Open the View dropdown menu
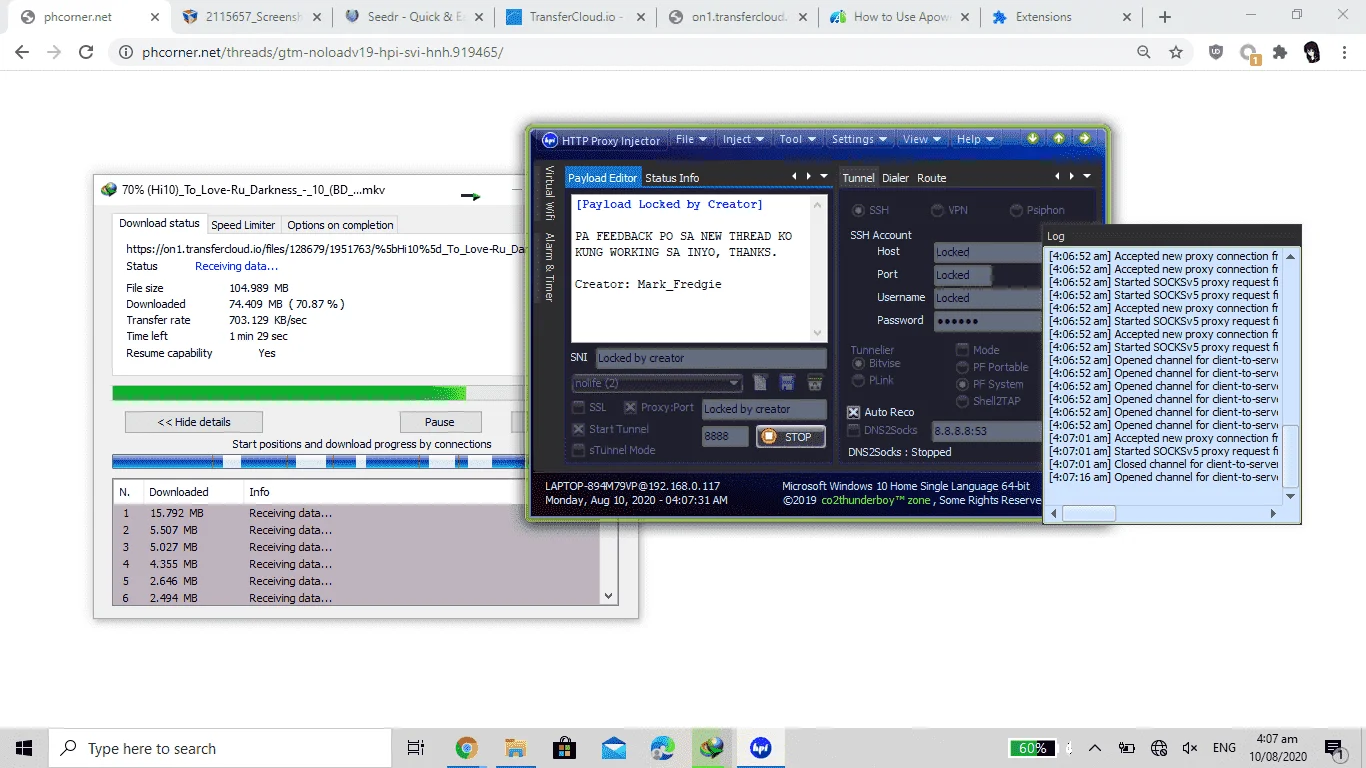The height and width of the screenshot is (768, 1366). [x=921, y=139]
